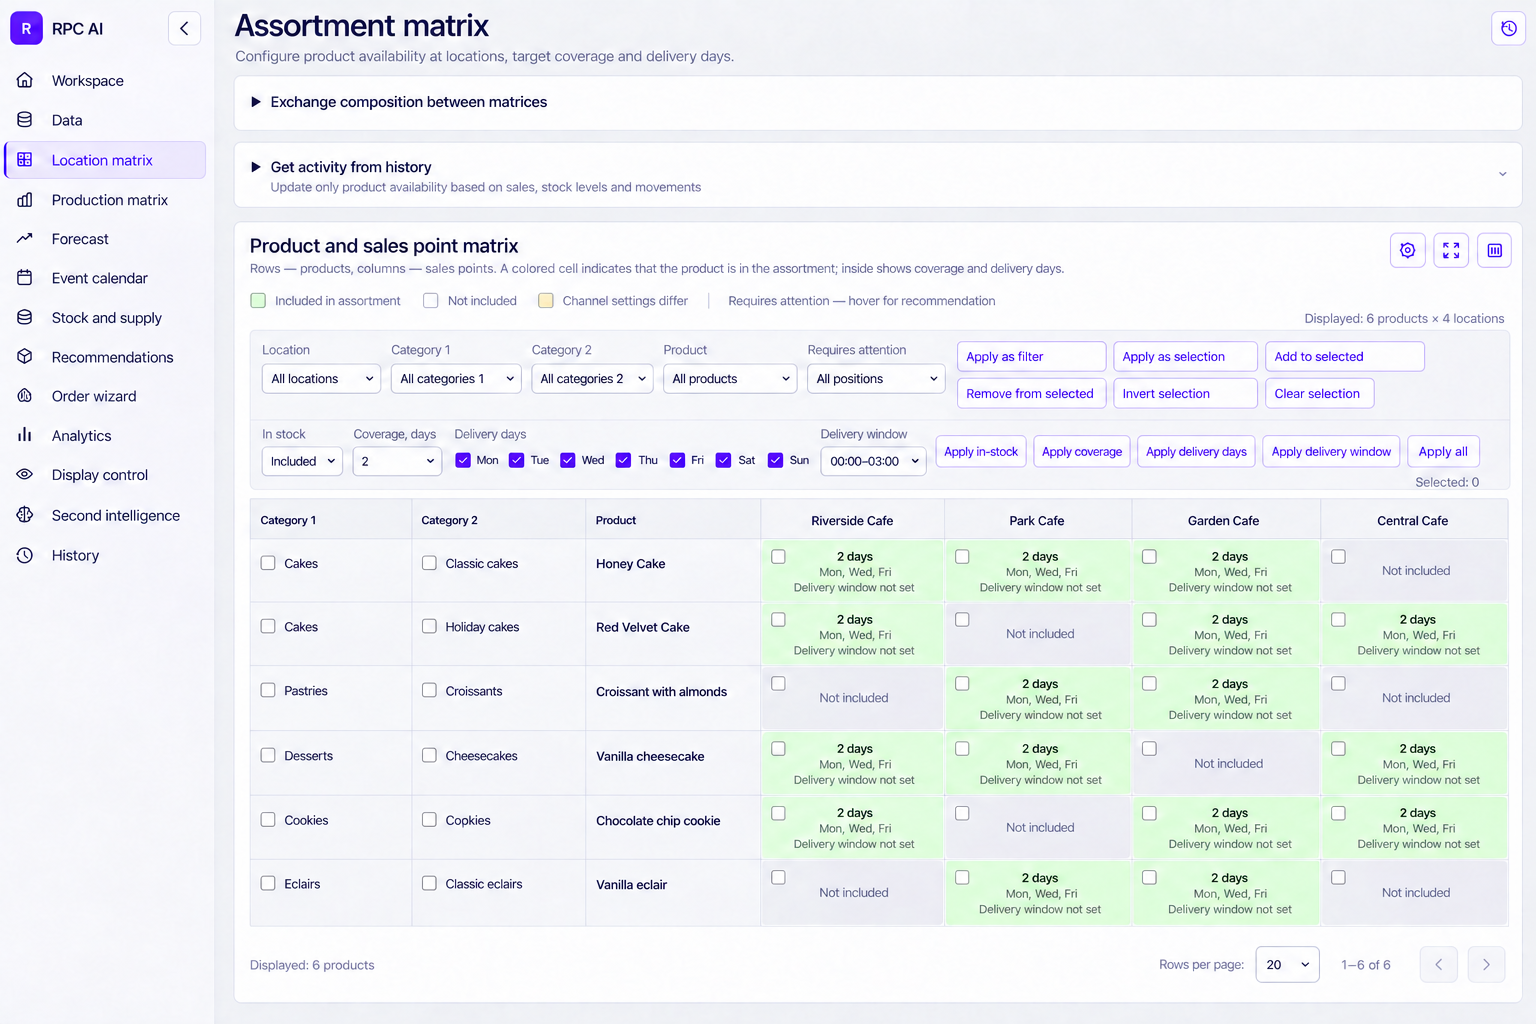Screen dimensions: 1536x1024
Task: Check the Pastries category checkbox
Action: point(268,690)
